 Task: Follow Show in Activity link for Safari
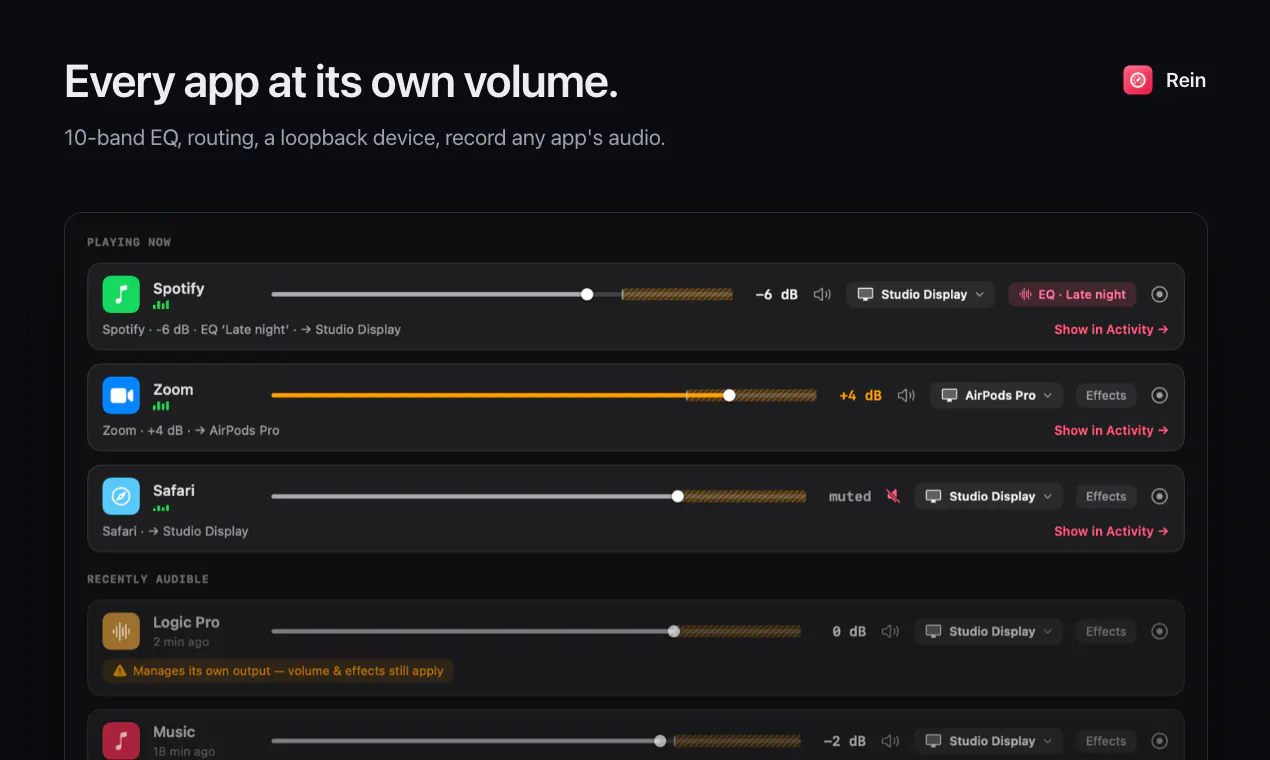pos(1111,531)
